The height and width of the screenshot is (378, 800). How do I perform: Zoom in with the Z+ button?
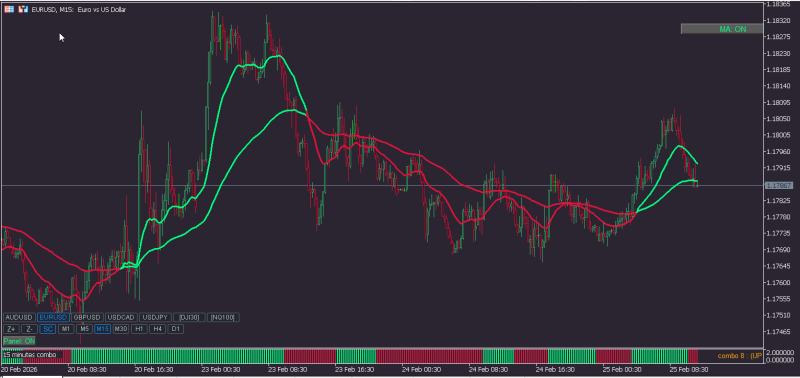11,329
